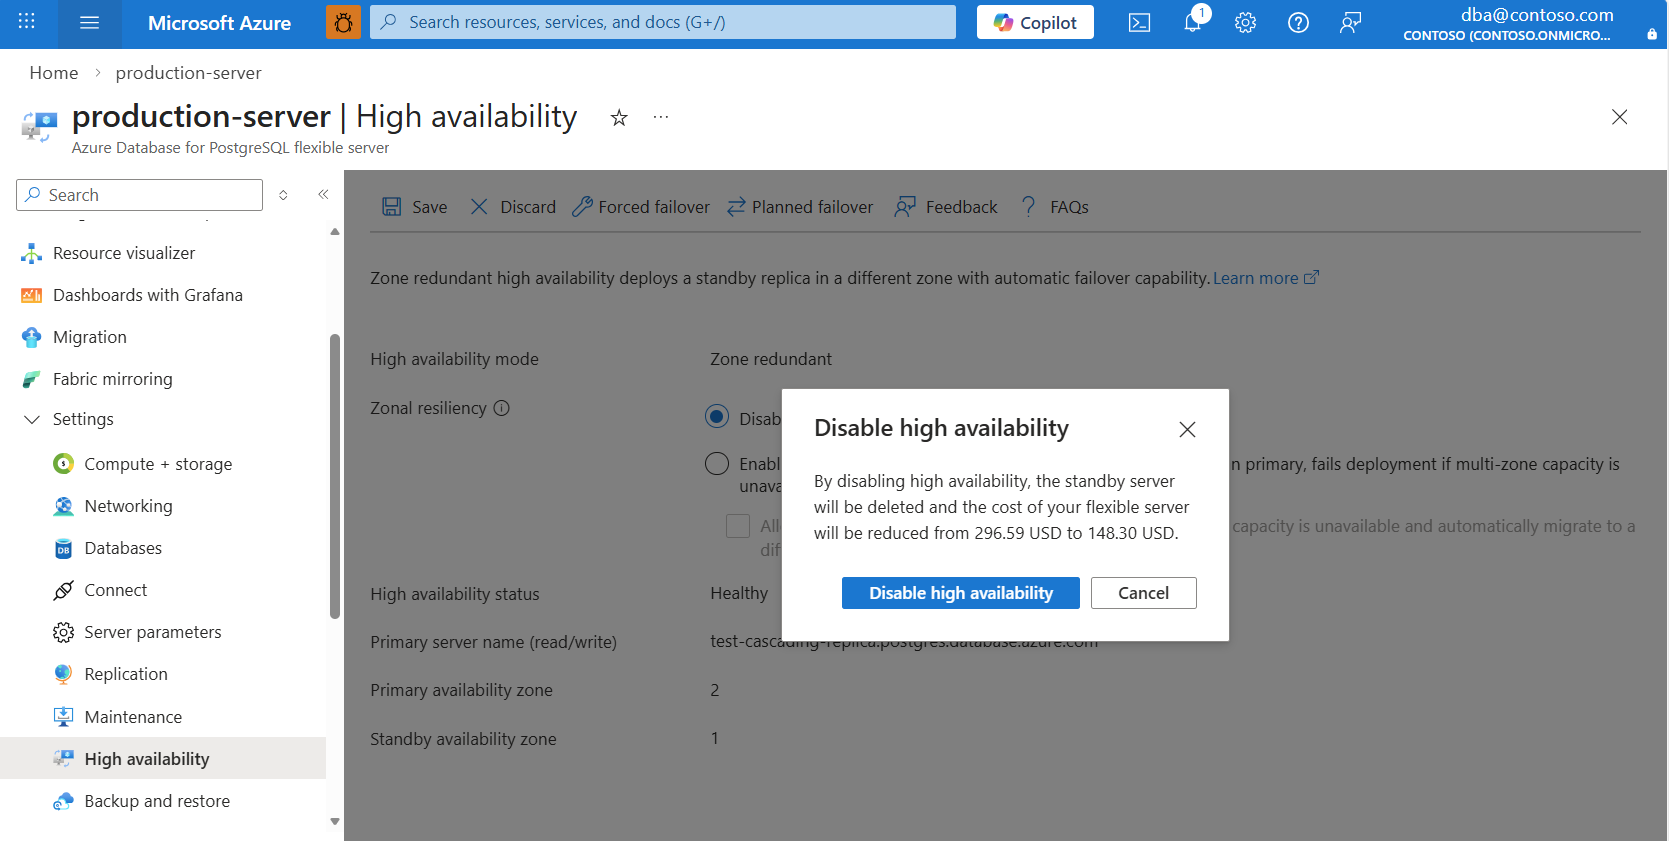Select the Disabled zonal resiliency radio button
The image size is (1669, 841).
pos(717,417)
